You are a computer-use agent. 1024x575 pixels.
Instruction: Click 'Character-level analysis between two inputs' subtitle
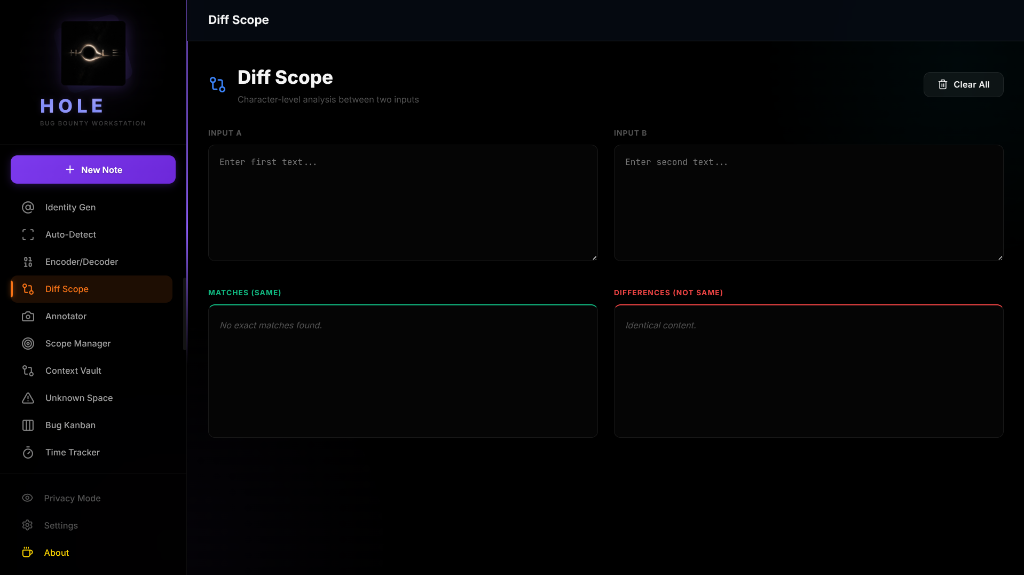click(x=328, y=100)
